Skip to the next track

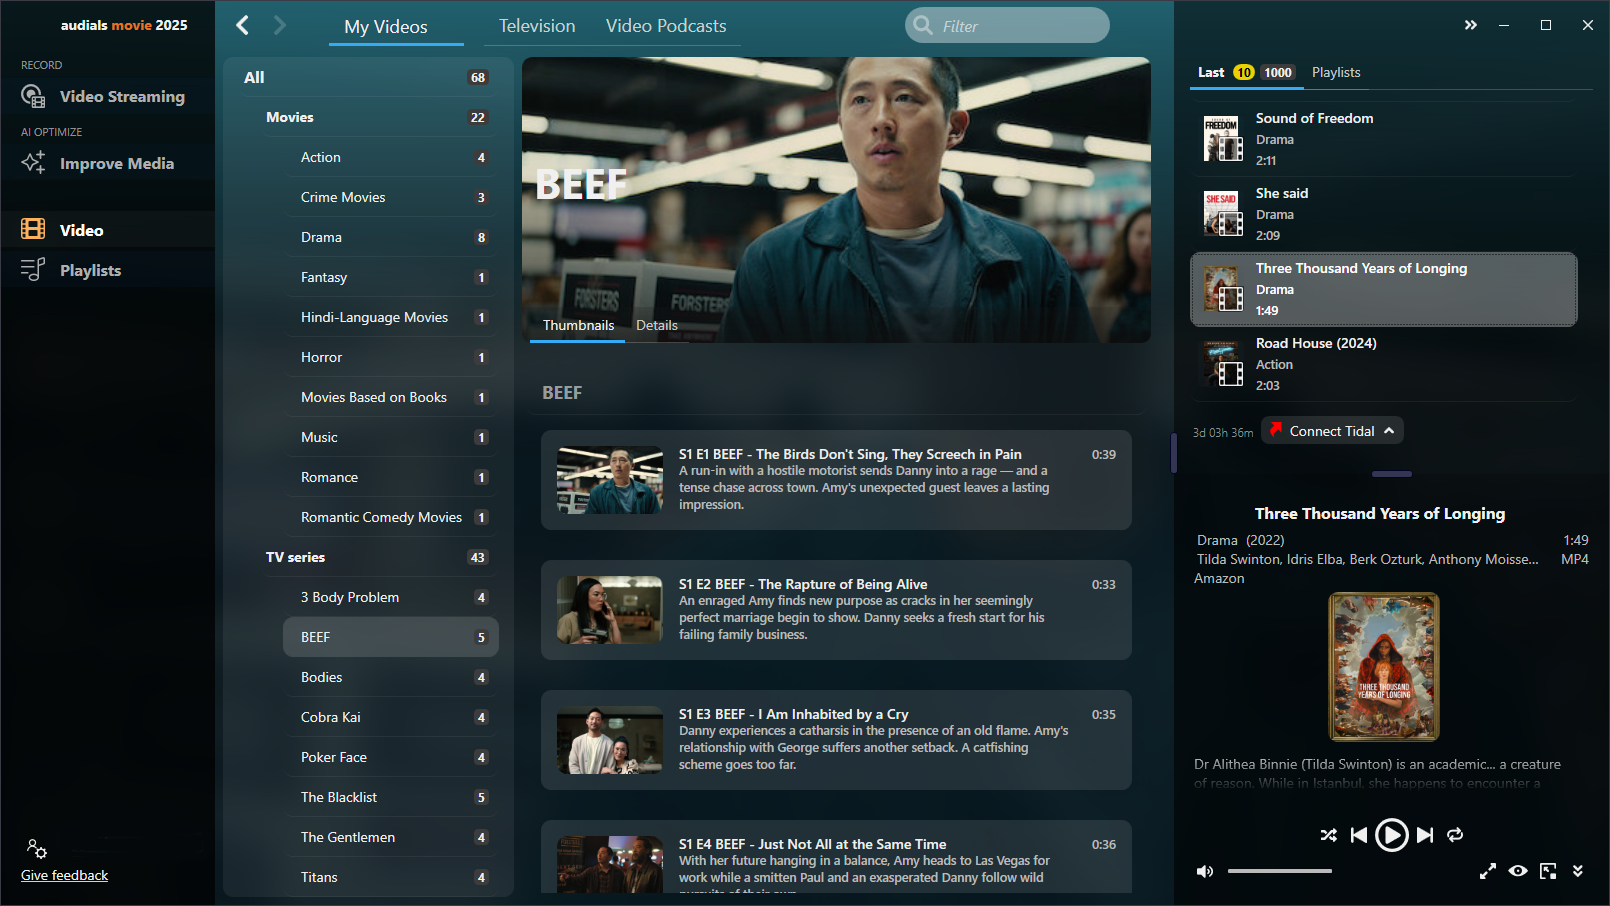(x=1426, y=835)
